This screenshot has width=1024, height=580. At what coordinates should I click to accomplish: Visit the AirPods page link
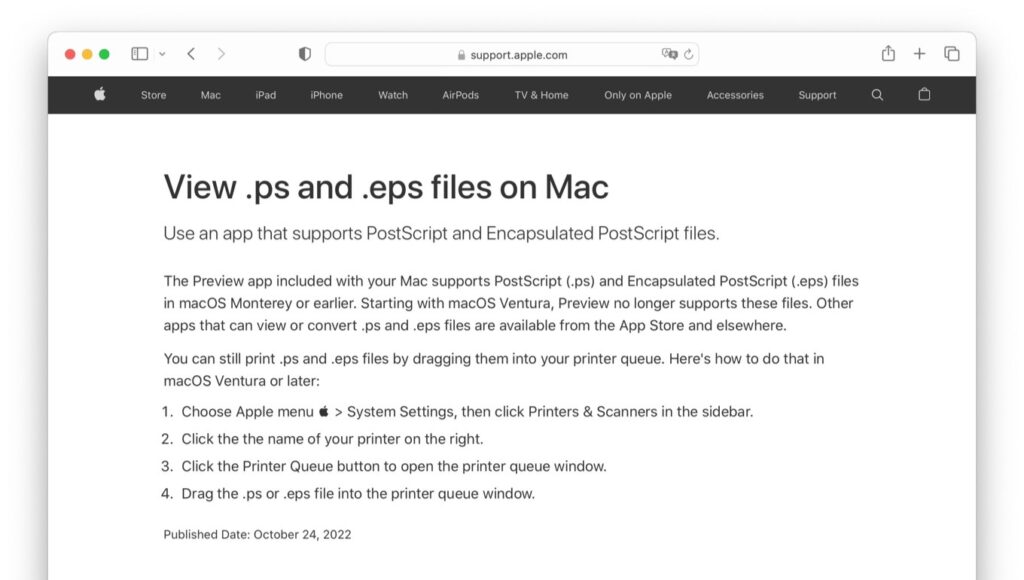coord(459,95)
